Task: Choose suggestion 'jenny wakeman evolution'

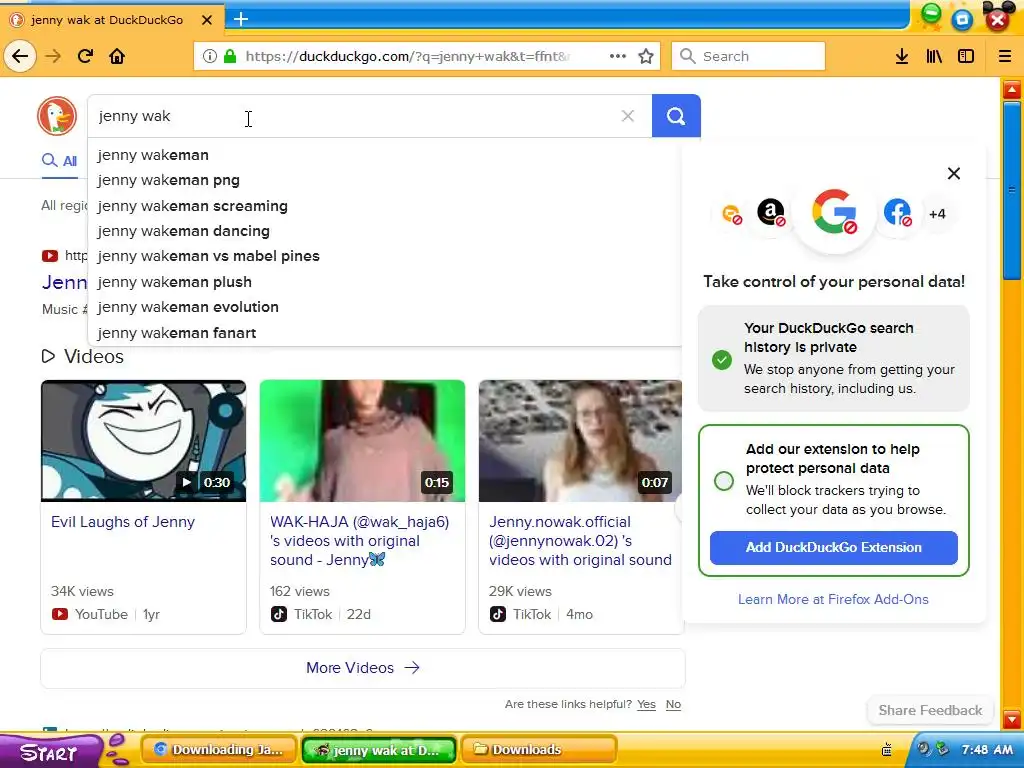Action: point(385,307)
